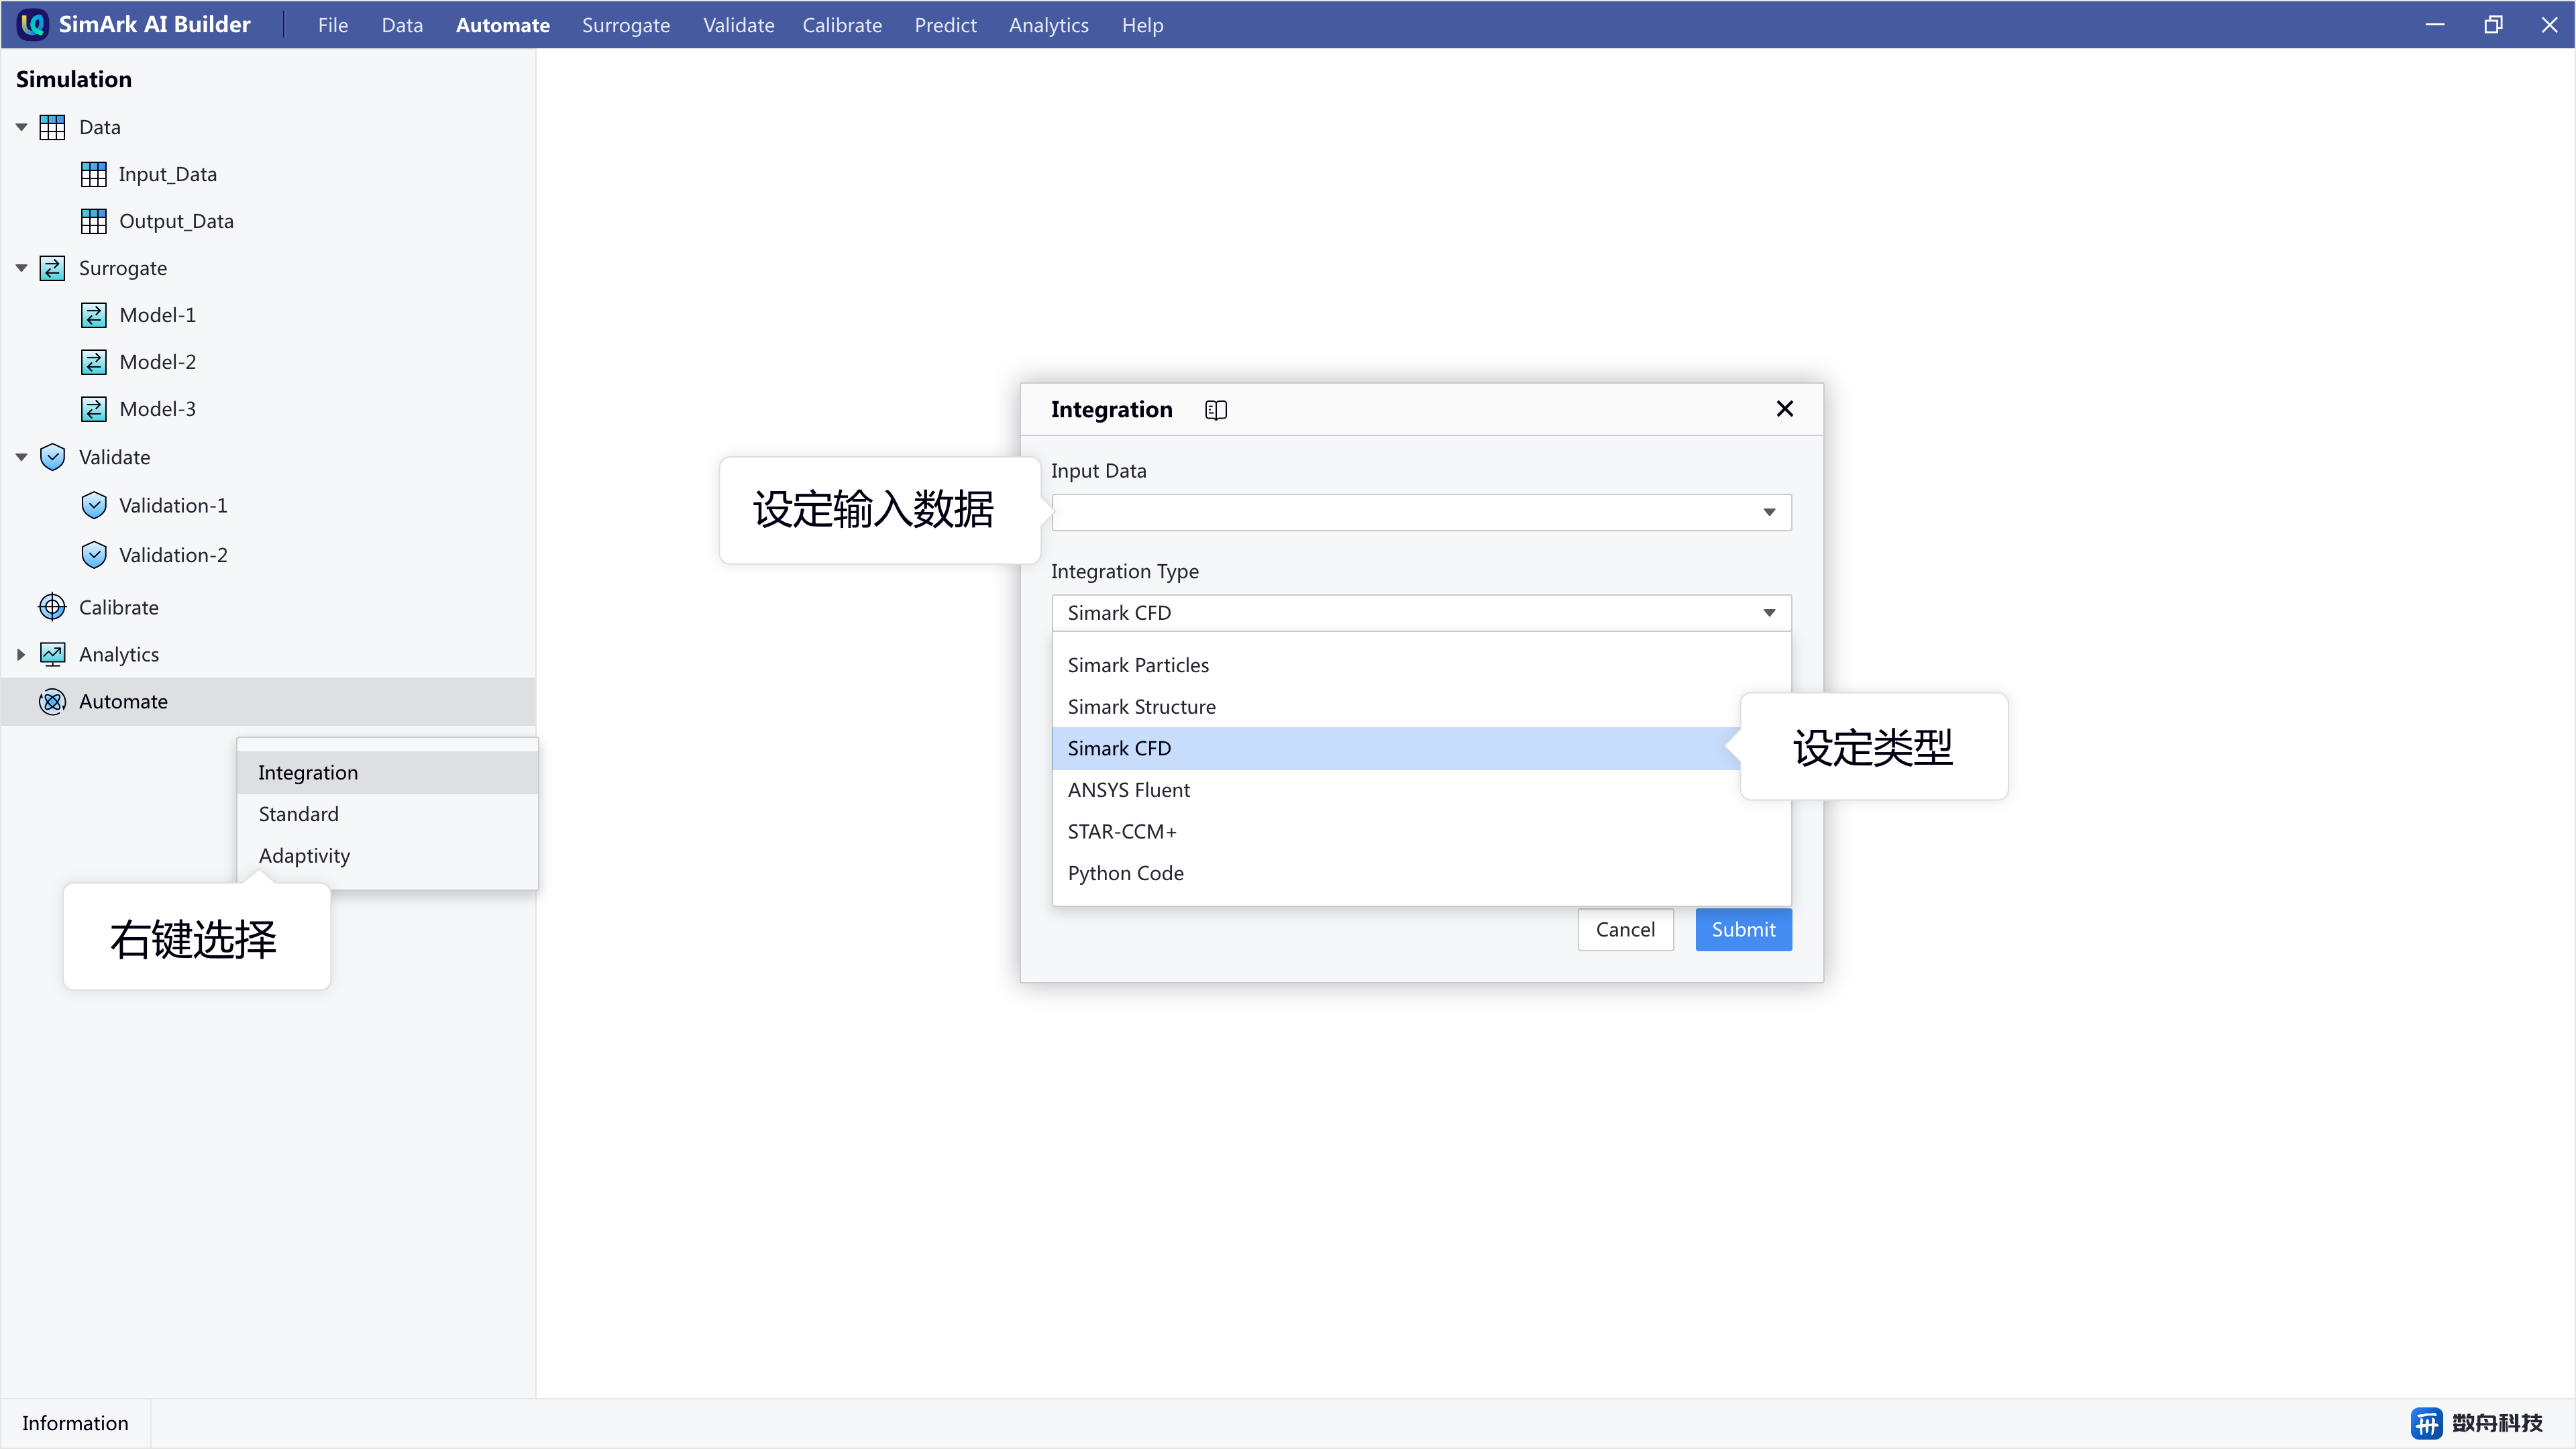Open the Surrogate menu
Screen dimensions: 2576x1449
[626, 25]
